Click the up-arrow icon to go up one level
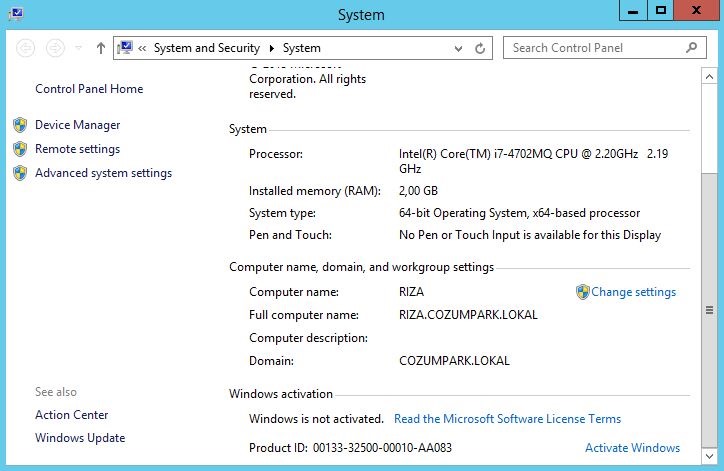 coord(101,48)
